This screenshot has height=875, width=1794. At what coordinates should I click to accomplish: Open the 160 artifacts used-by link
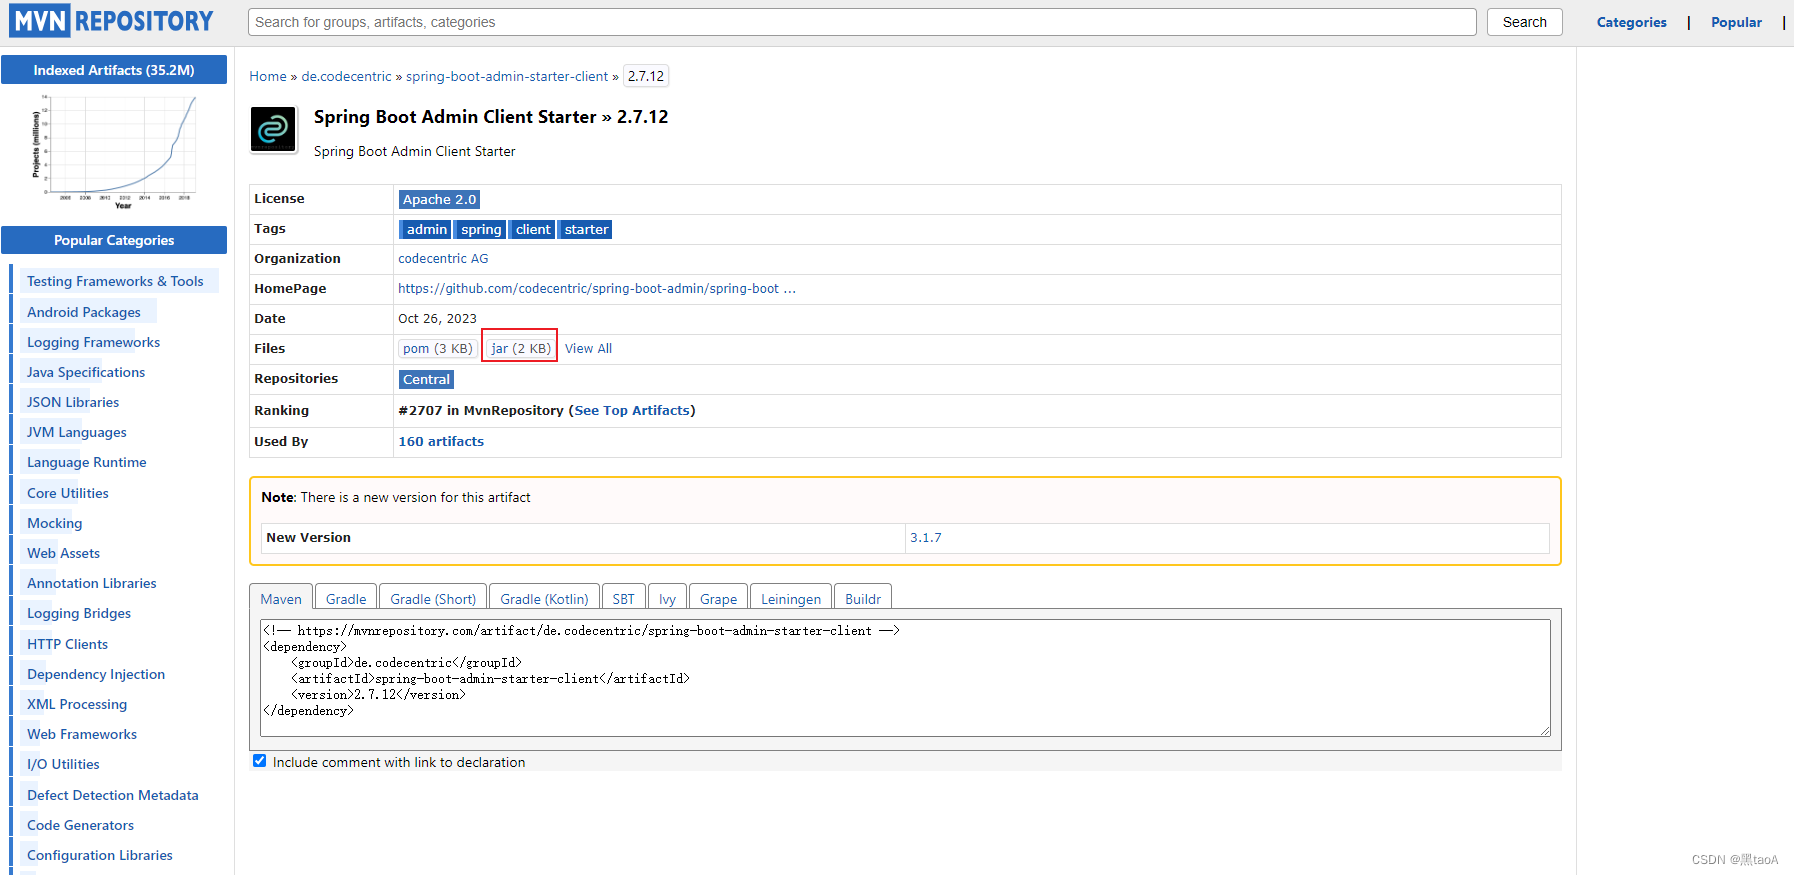441,442
